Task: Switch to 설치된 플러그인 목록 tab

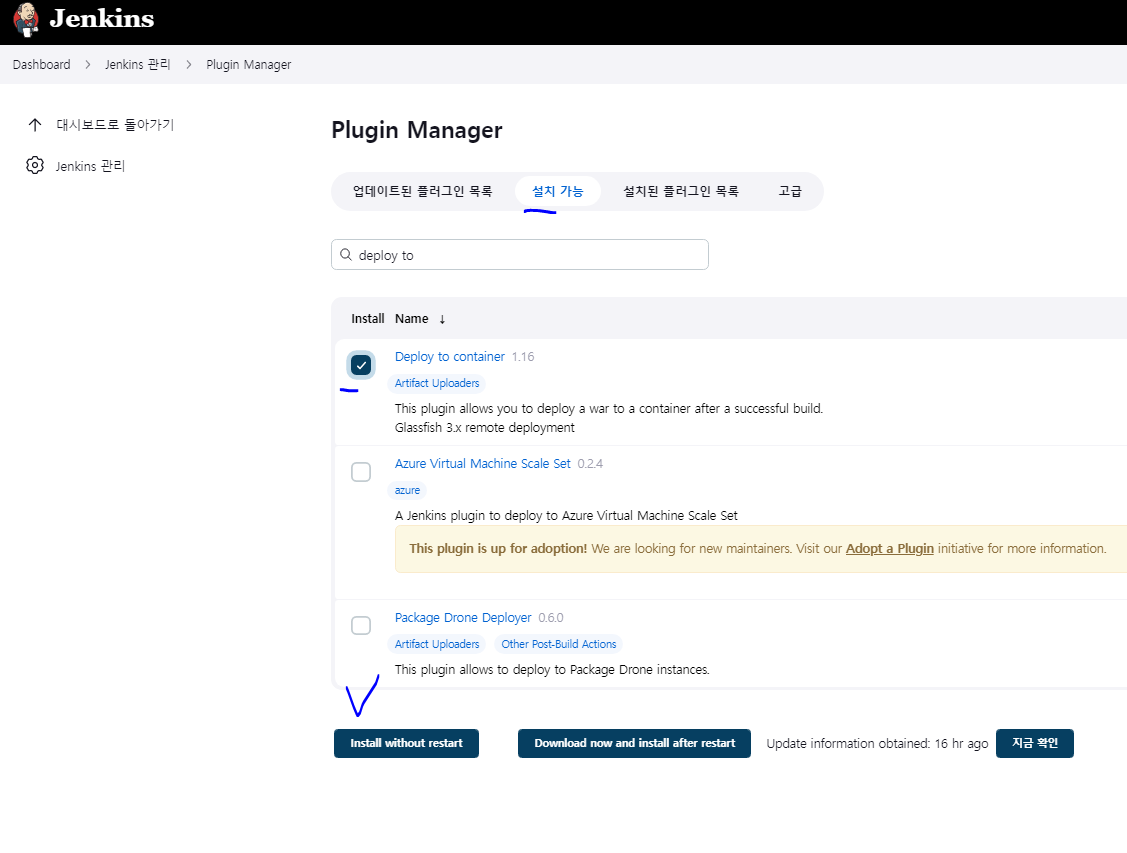Action: point(681,191)
